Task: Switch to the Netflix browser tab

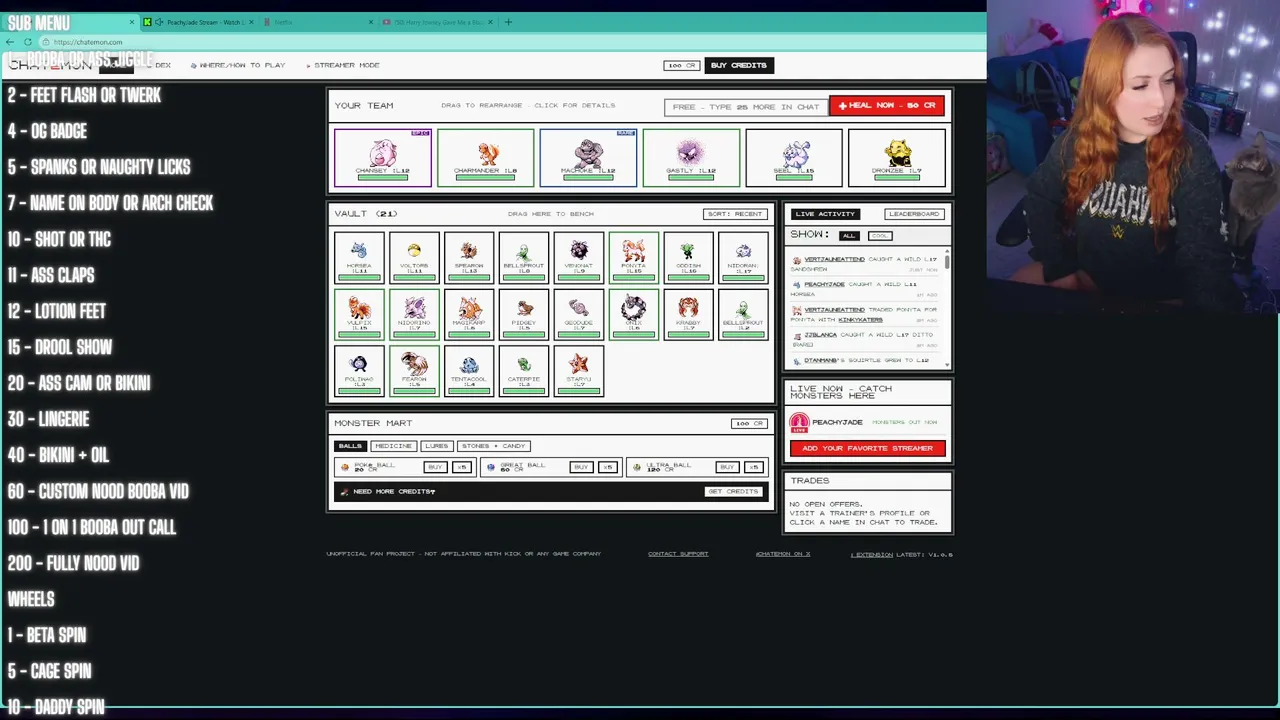Action: (317, 22)
